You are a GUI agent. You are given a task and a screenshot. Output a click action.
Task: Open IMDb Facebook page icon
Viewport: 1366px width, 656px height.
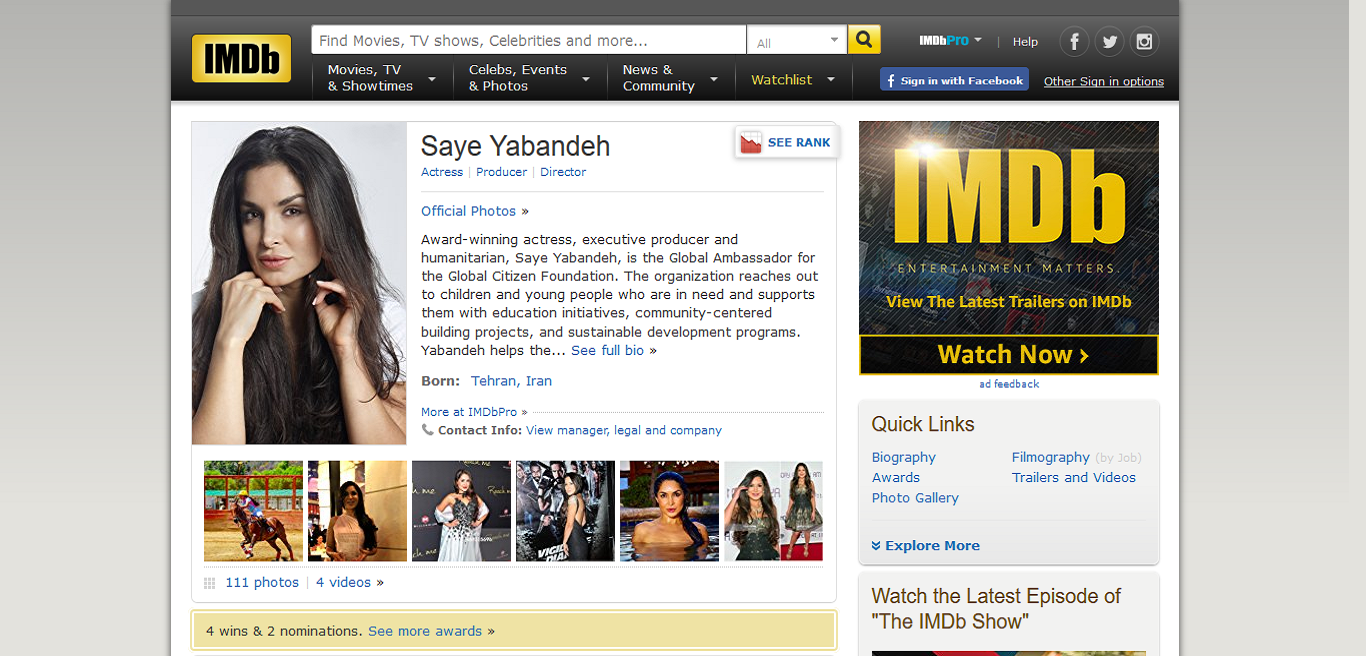[1074, 42]
